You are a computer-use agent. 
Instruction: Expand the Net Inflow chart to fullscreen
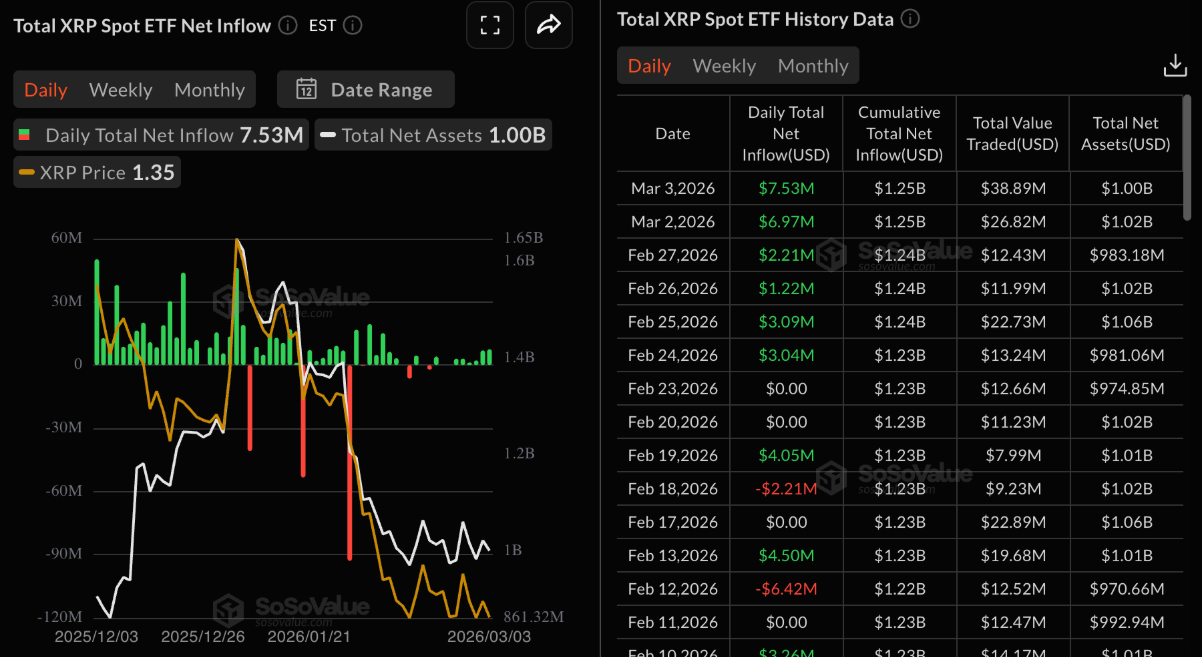tap(490, 24)
